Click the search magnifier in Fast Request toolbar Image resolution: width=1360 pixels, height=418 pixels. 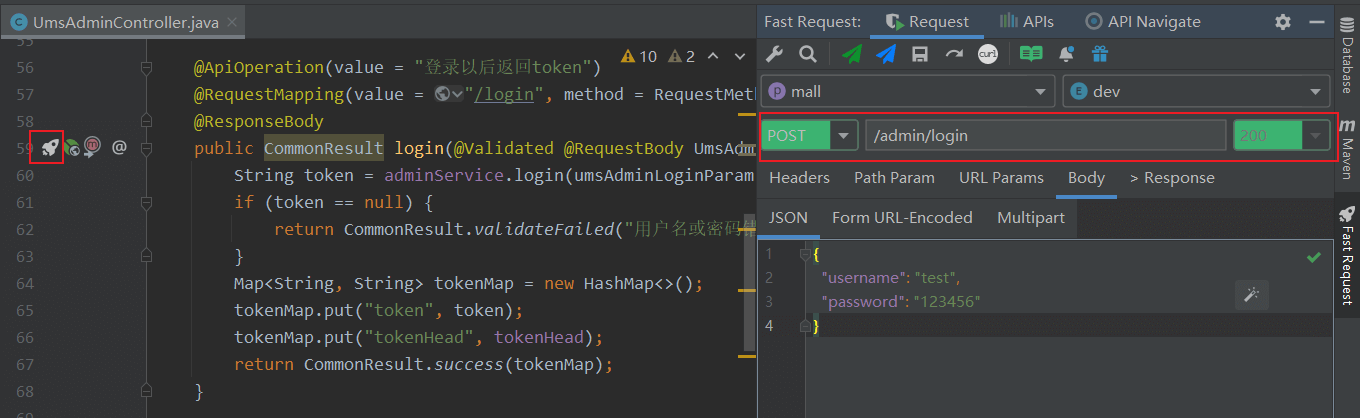pyautogui.click(x=807, y=54)
